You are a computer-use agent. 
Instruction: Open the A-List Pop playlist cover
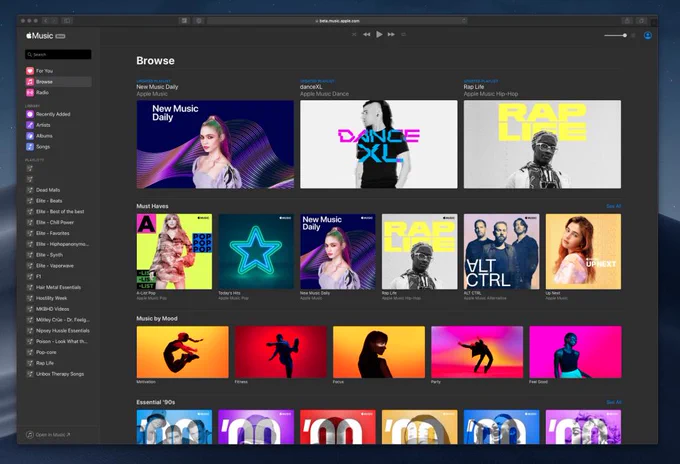[174, 252]
